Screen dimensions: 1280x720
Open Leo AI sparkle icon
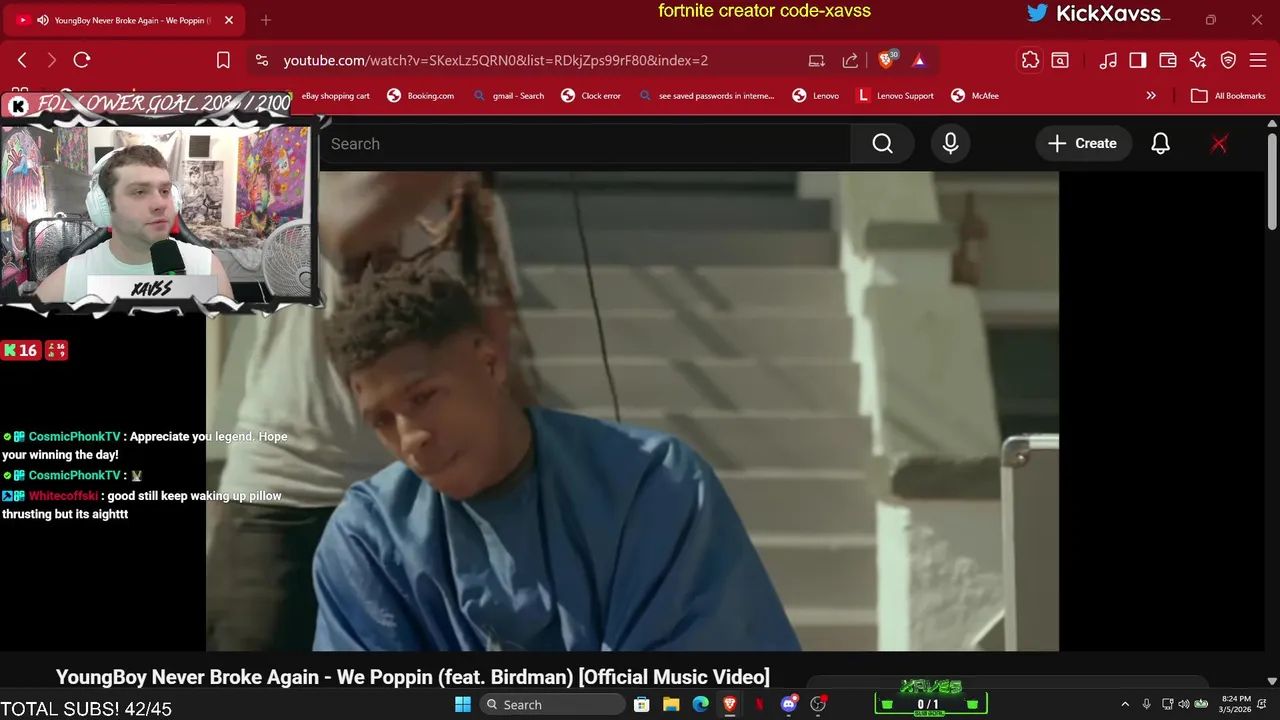(x=1198, y=60)
